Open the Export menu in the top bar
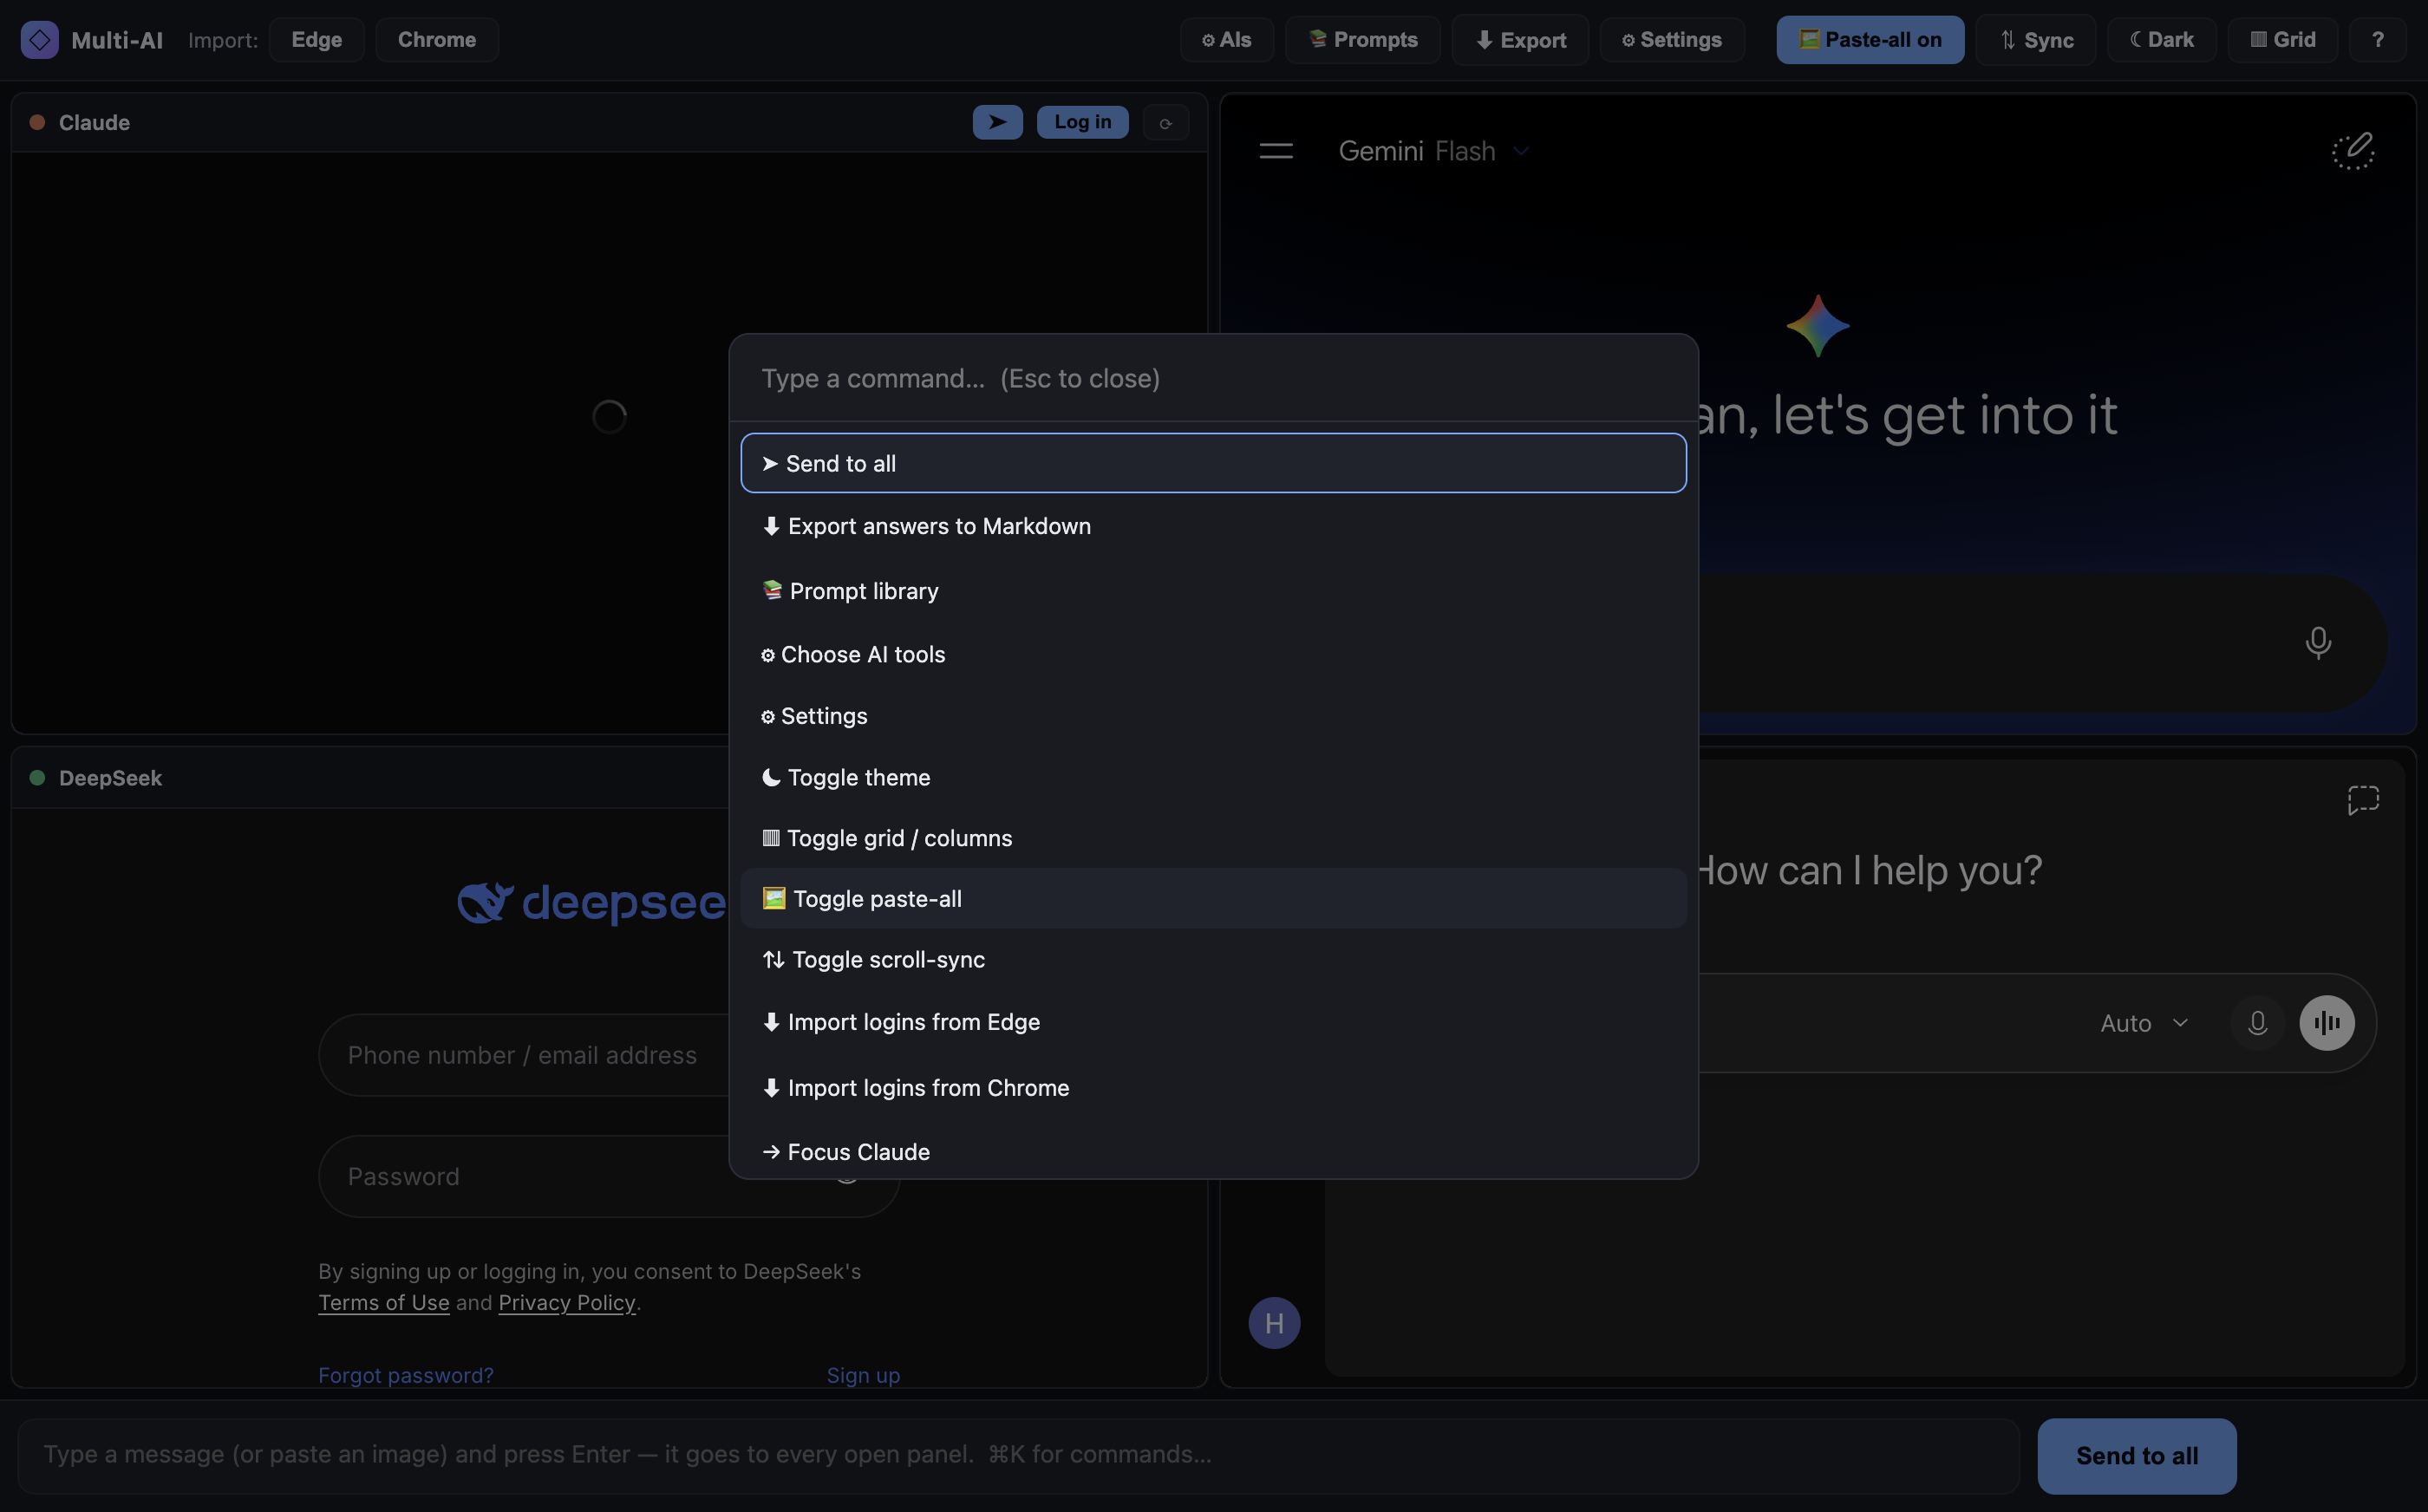The width and height of the screenshot is (2428, 1512). click(1519, 40)
